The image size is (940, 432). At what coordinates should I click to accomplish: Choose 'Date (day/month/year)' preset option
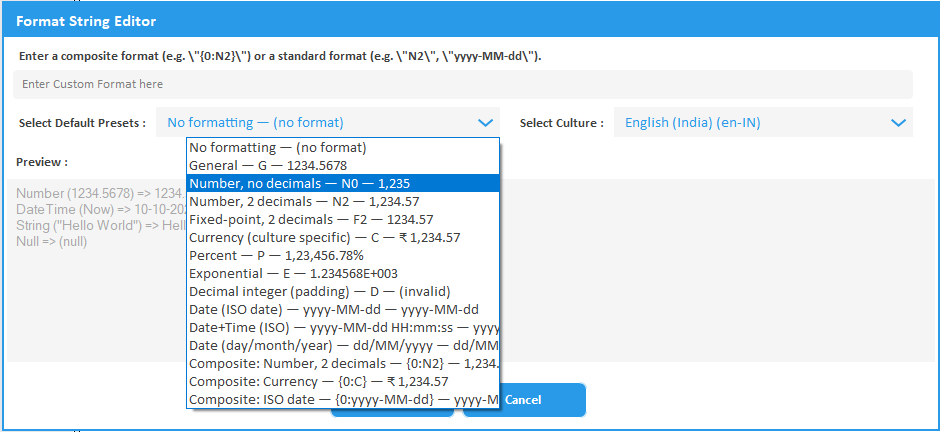tap(342, 345)
